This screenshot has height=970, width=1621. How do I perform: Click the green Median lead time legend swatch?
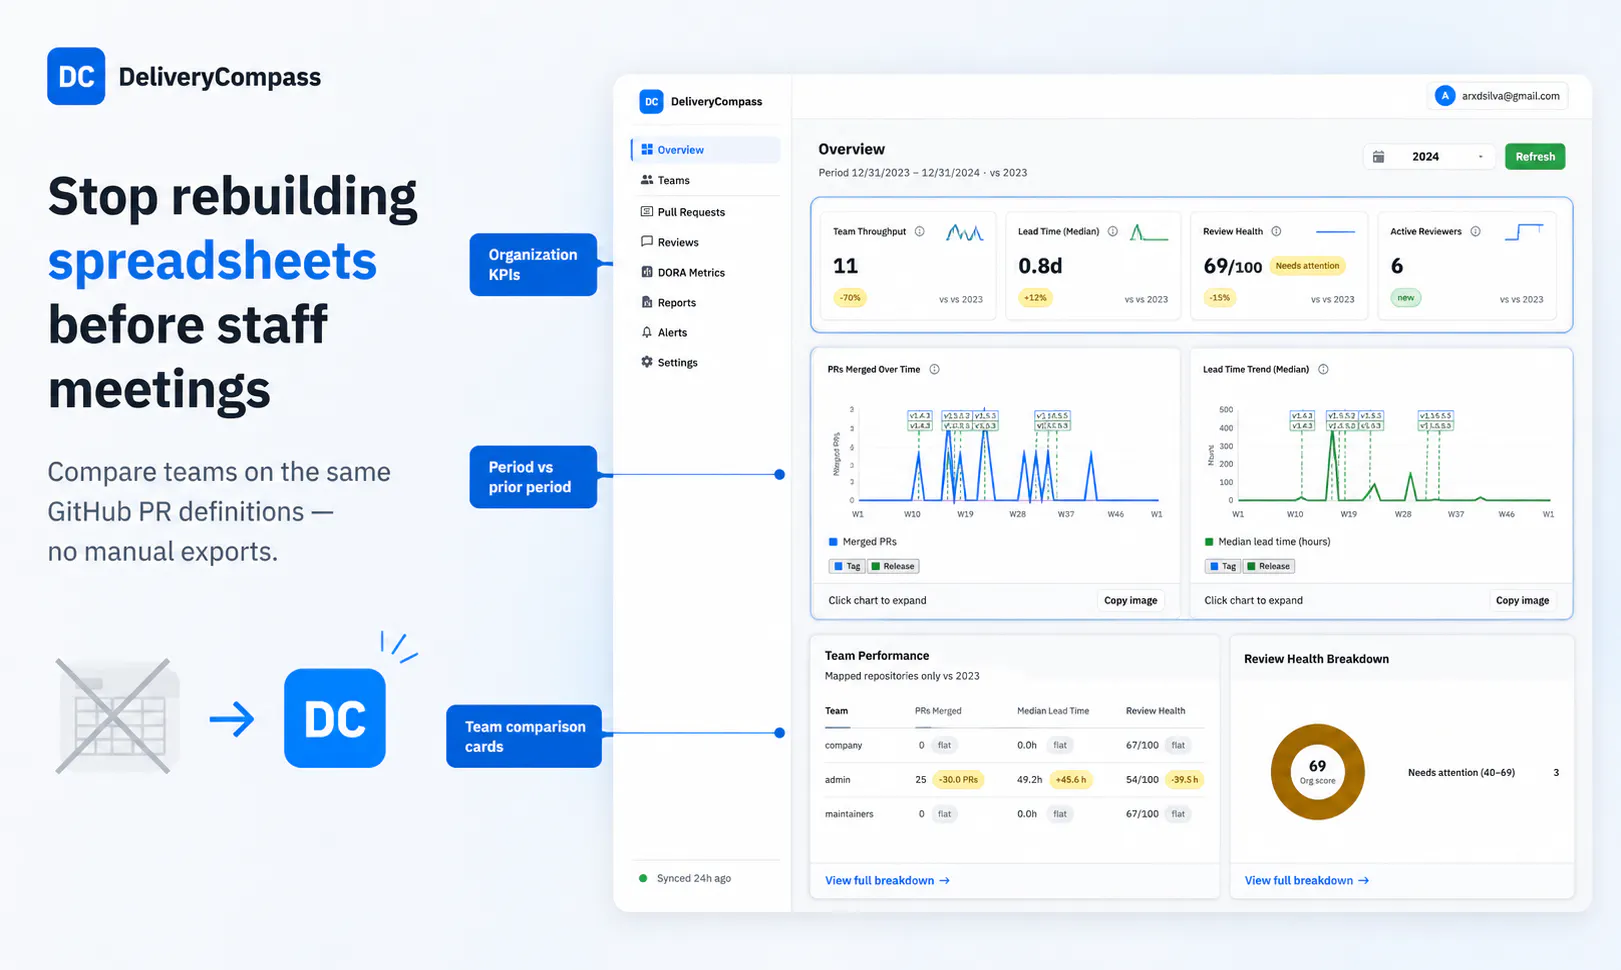pyautogui.click(x=1209, y=542)
